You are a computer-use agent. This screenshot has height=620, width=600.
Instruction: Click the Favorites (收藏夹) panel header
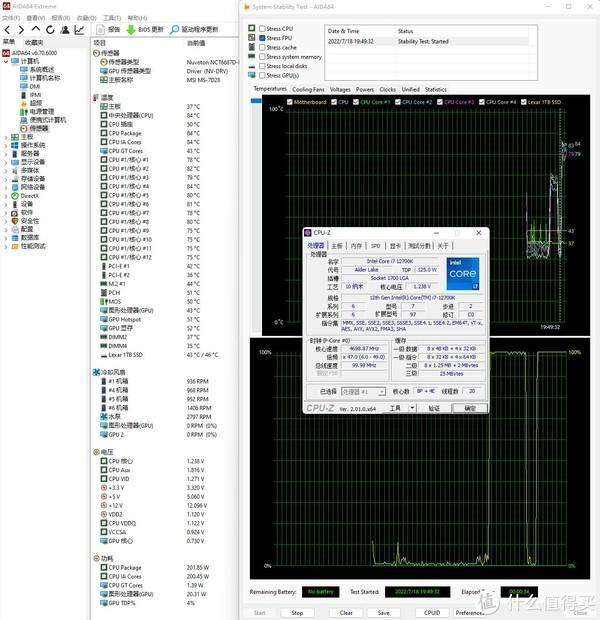coord(34,42)
